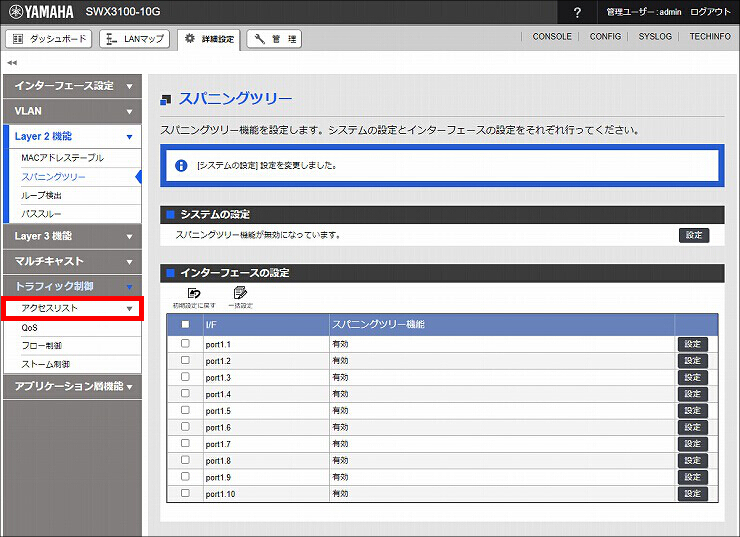Check the port1.1 checkbox

pyautogui.click(x=185, y=344)
